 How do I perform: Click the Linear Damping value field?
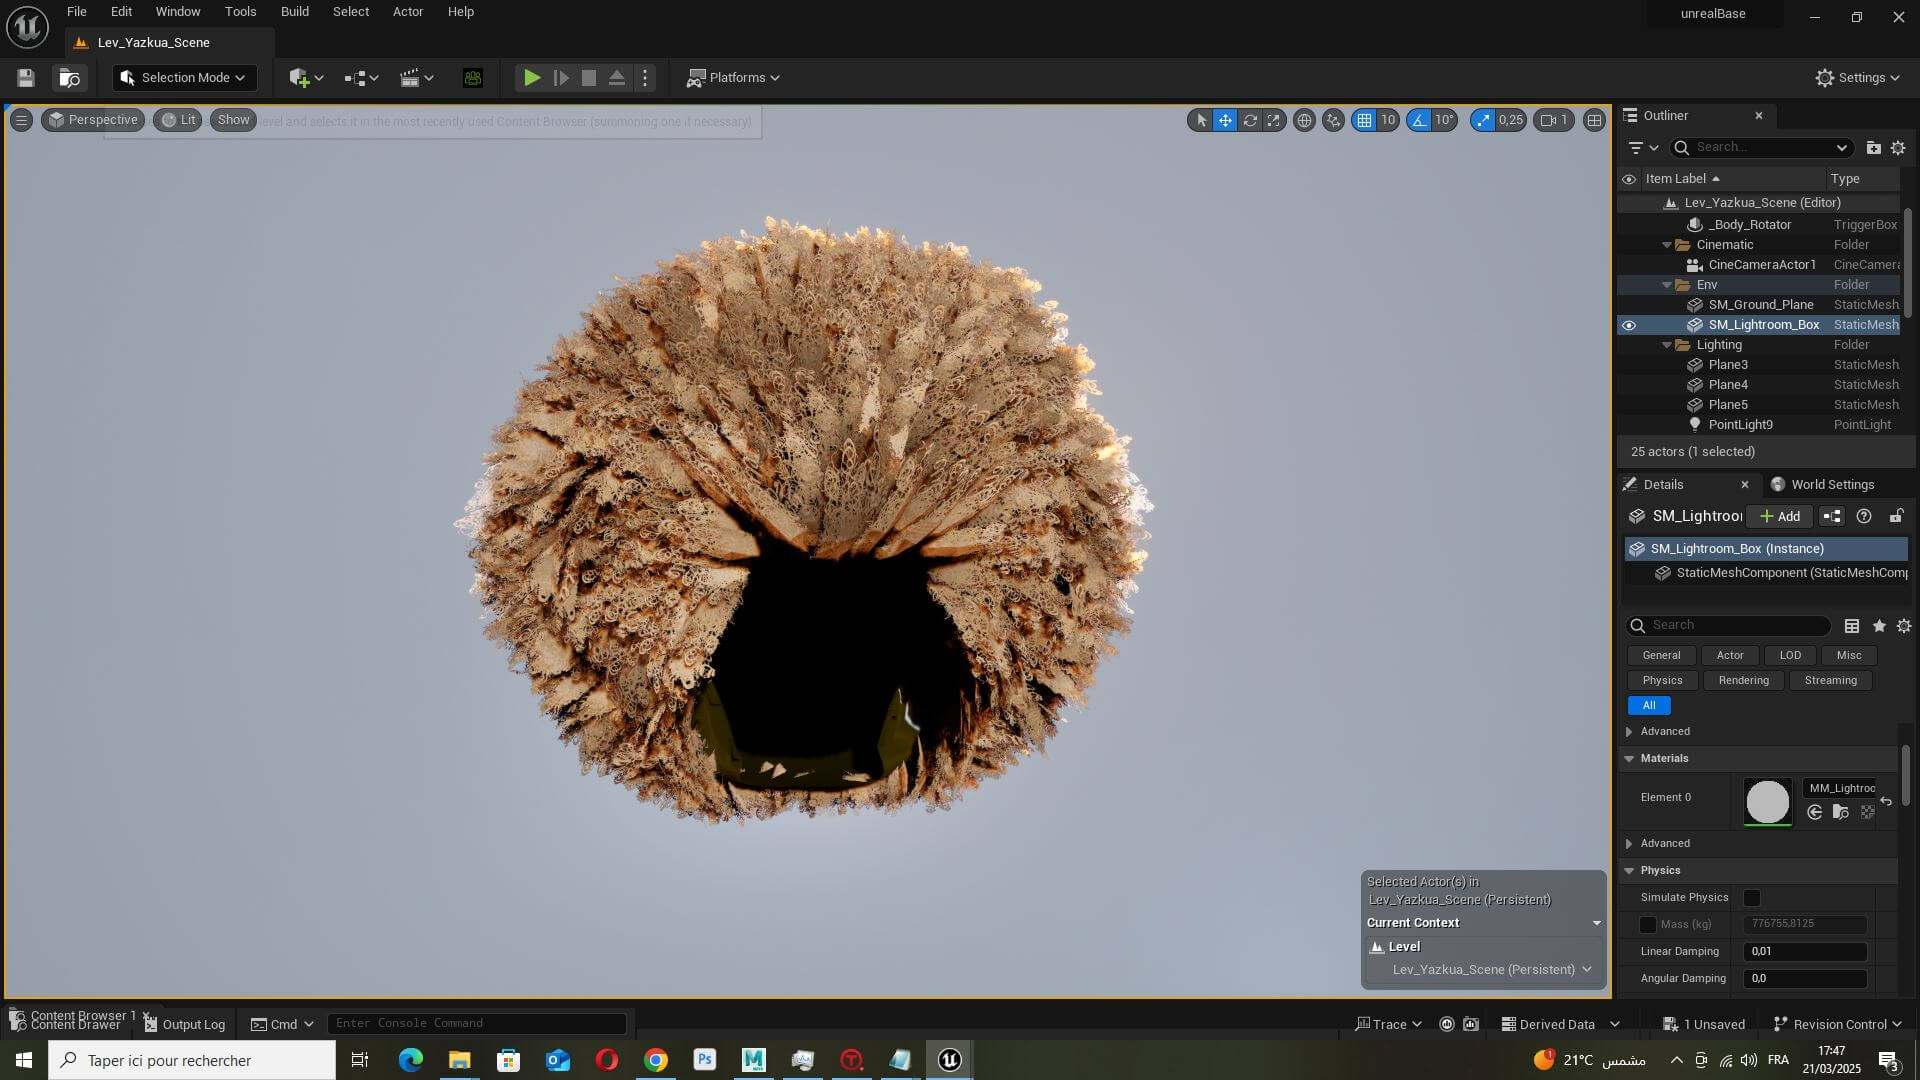(x=1804, y=951)
